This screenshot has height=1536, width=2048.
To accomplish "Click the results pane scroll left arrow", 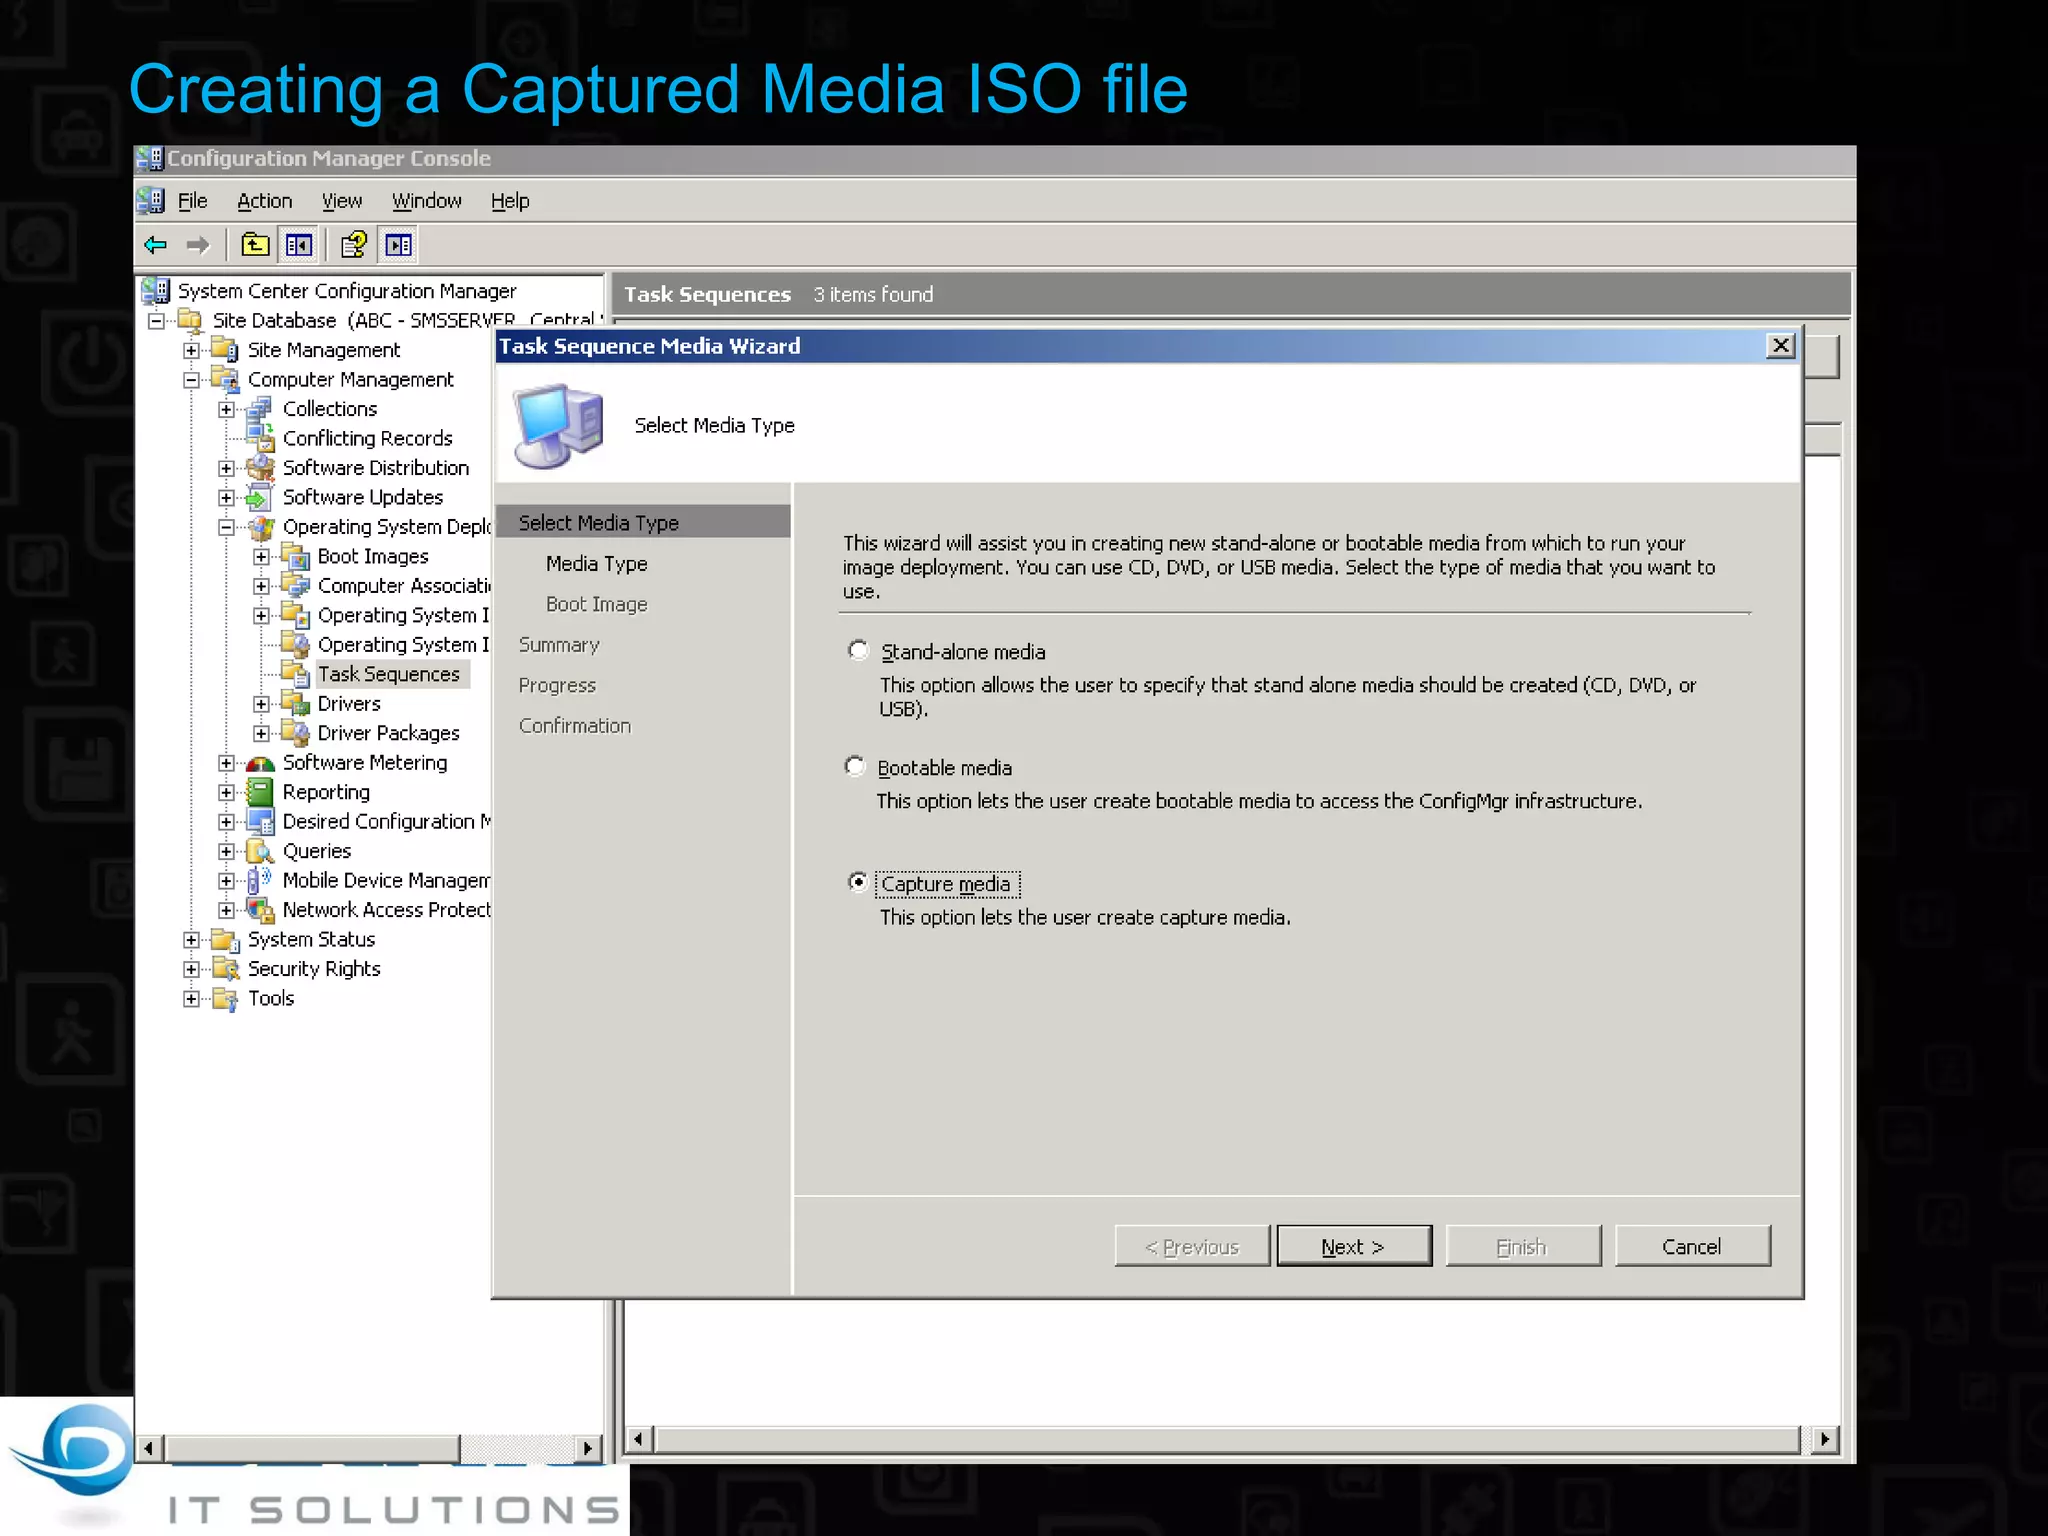I will [x=639, y=1439].
